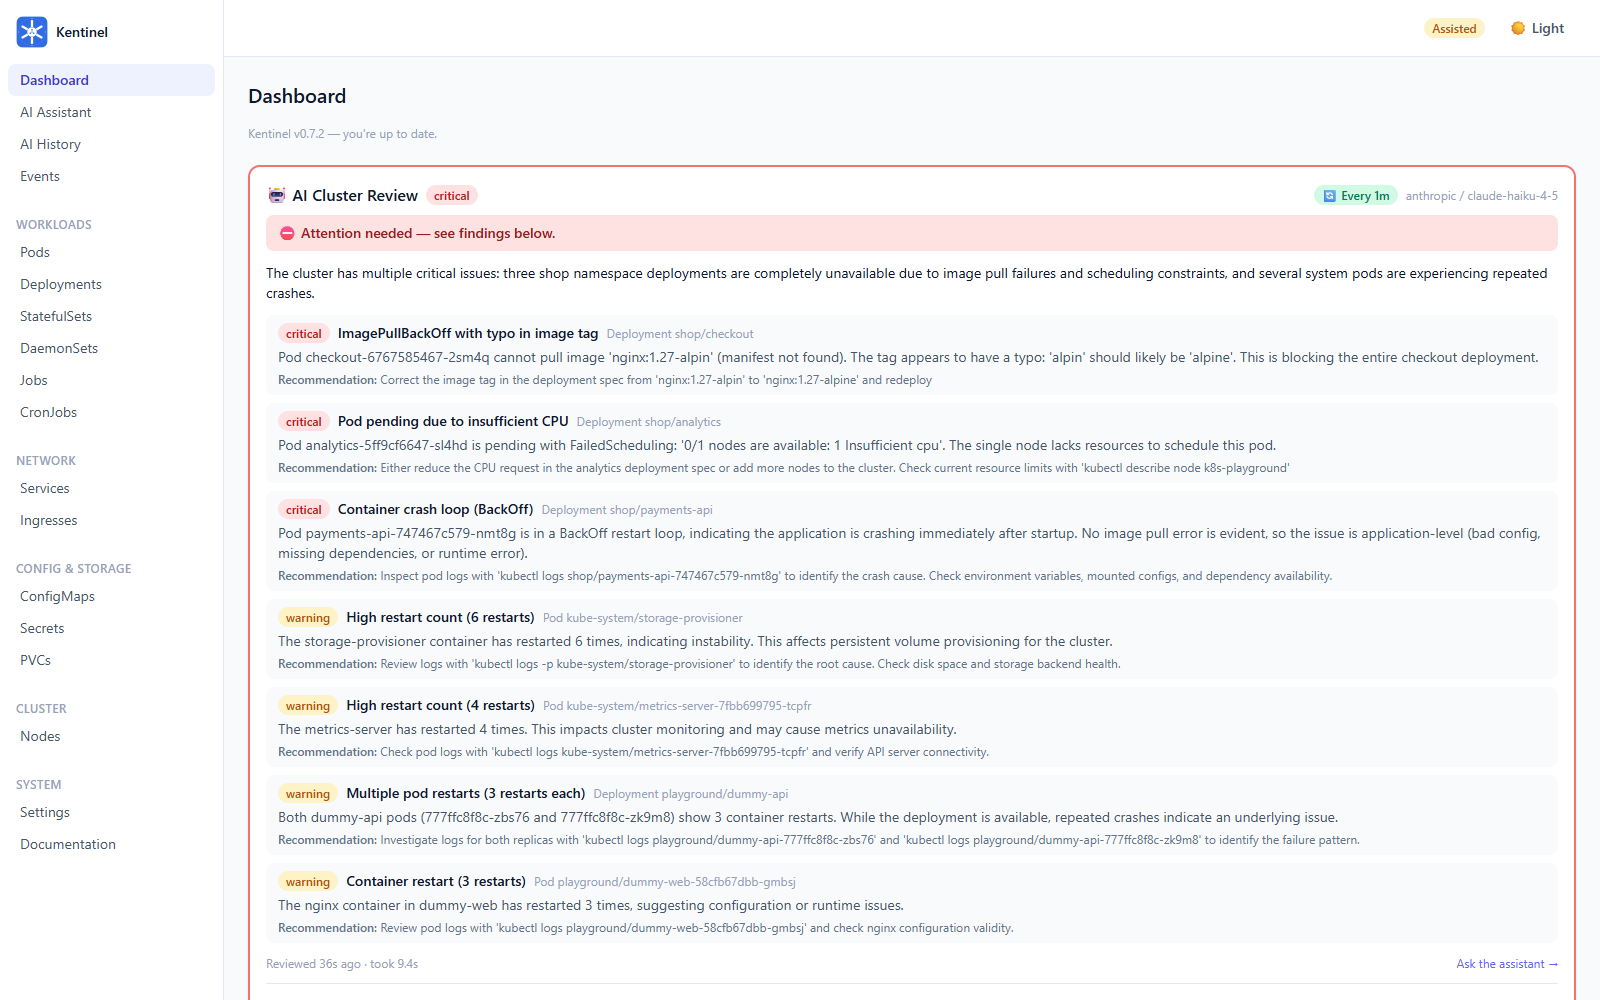Select High restart count (4 restarts) finding

440,705
